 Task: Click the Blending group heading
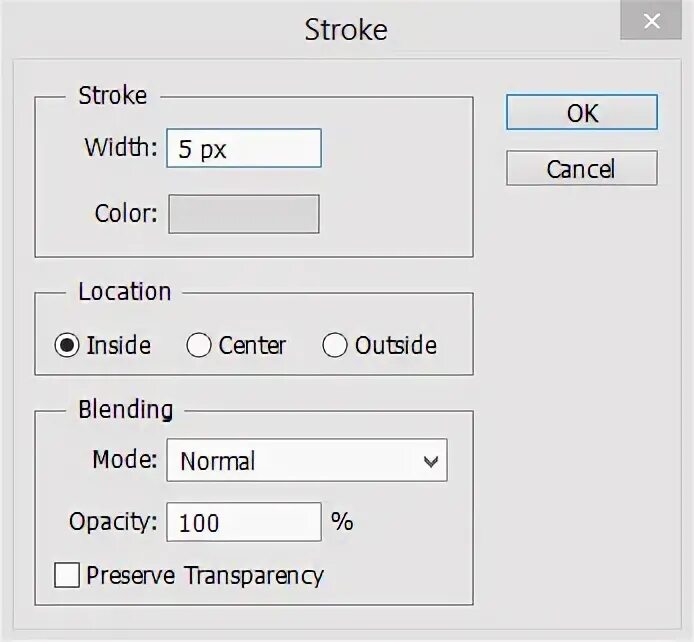(125, 409)
